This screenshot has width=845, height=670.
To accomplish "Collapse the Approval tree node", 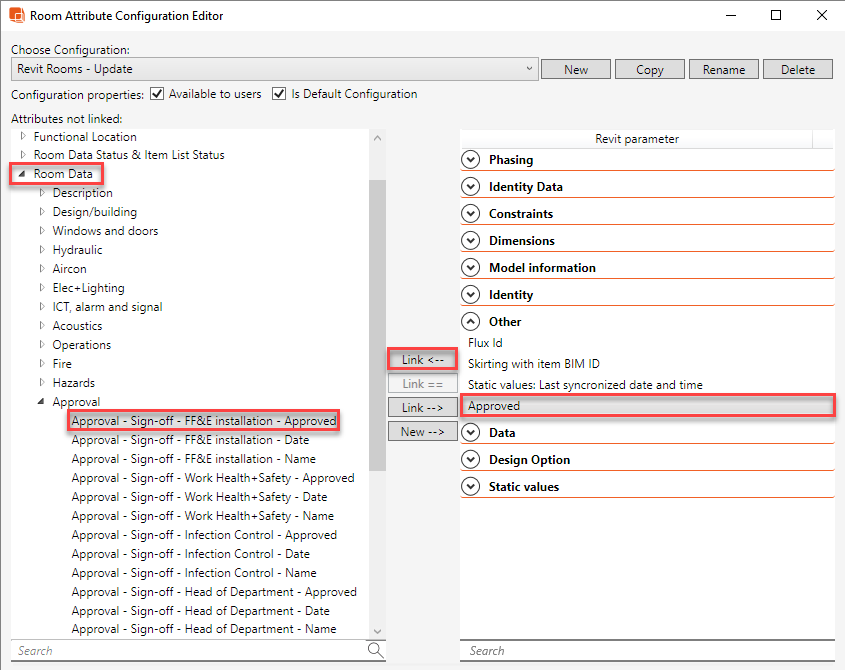I will 41,401.
